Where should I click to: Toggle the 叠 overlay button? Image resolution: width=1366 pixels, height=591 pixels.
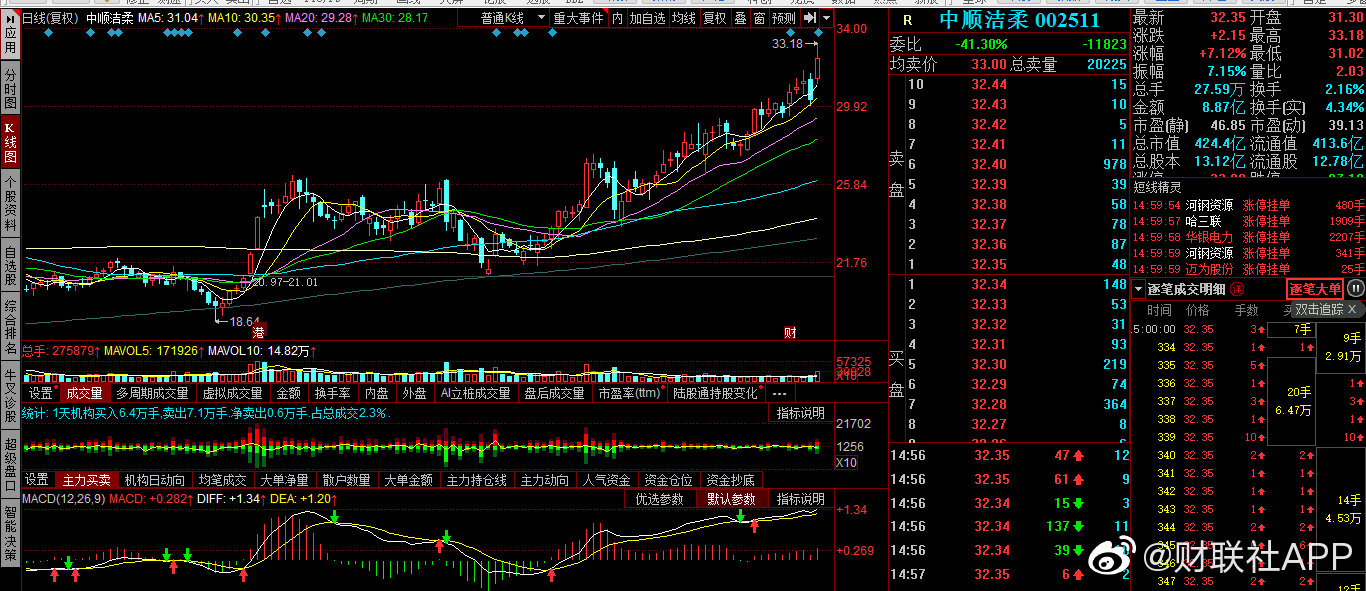740,18
